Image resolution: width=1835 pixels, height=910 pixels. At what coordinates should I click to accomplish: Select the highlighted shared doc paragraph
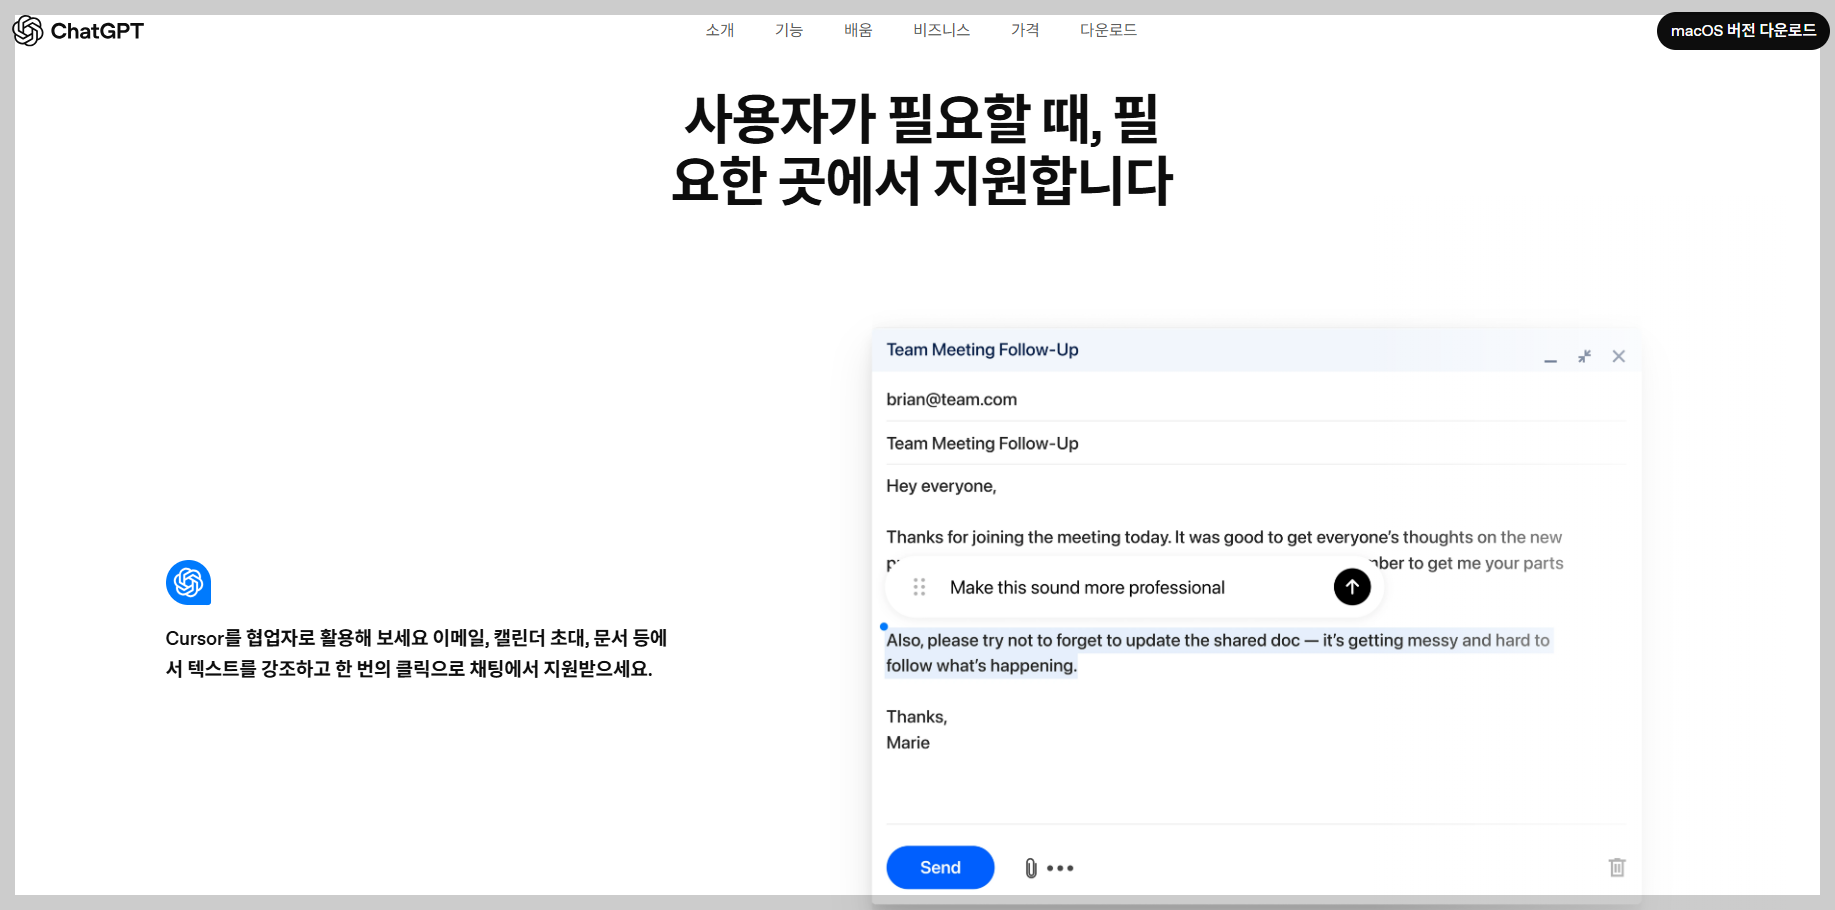pos(1218,652)
